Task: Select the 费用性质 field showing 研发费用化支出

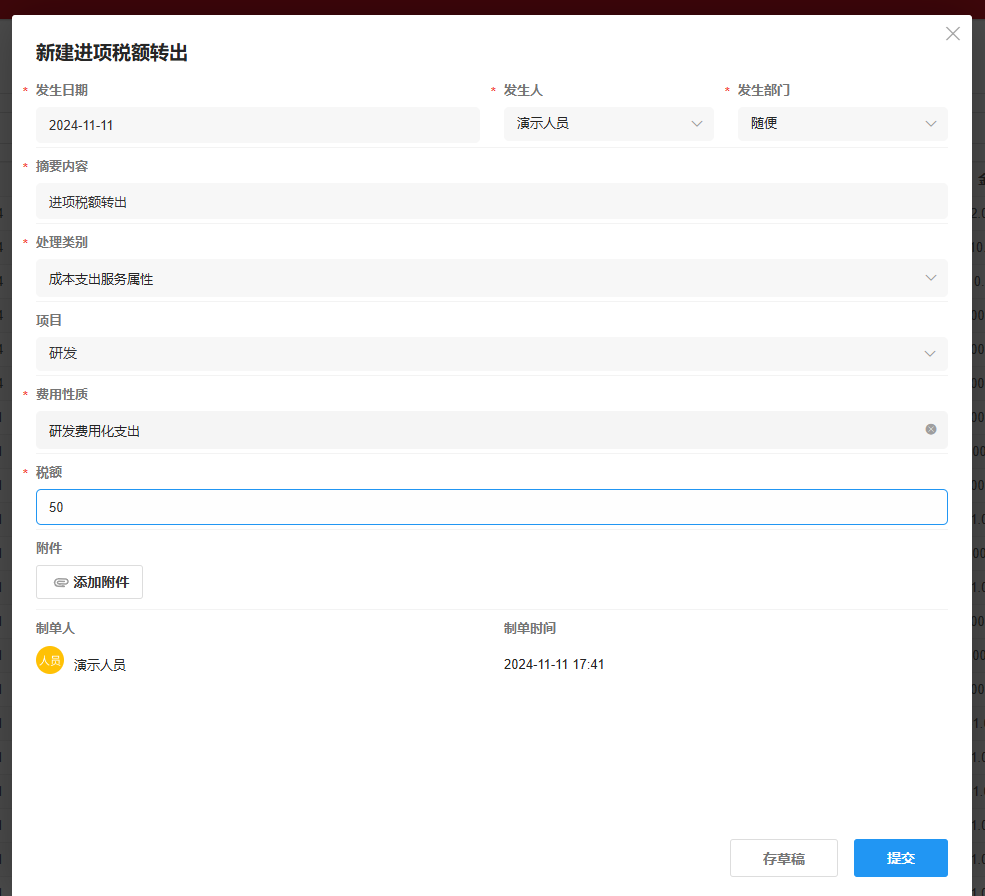Action: coord(480,430)
